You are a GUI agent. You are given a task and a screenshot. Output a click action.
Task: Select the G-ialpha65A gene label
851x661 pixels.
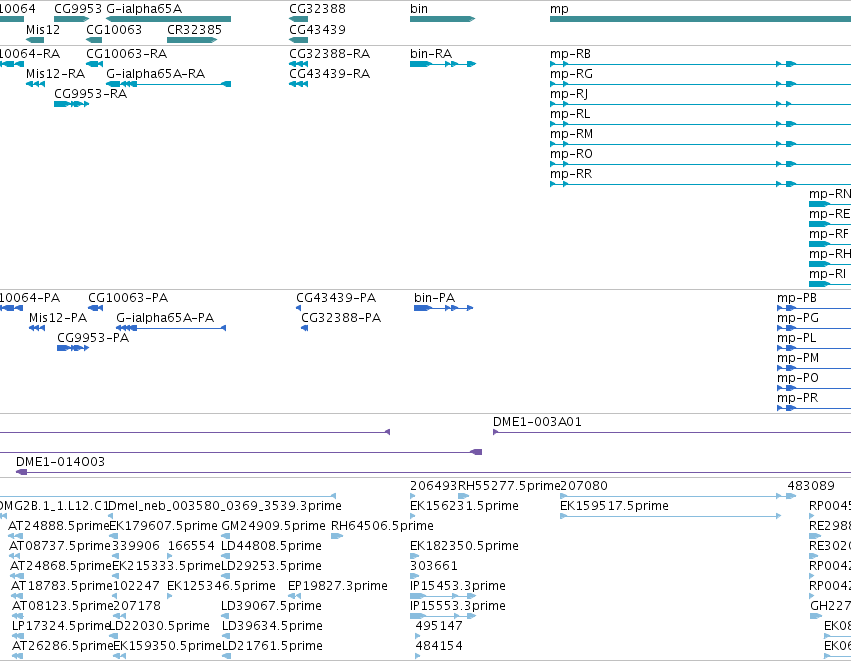click(x=144, y=9)
